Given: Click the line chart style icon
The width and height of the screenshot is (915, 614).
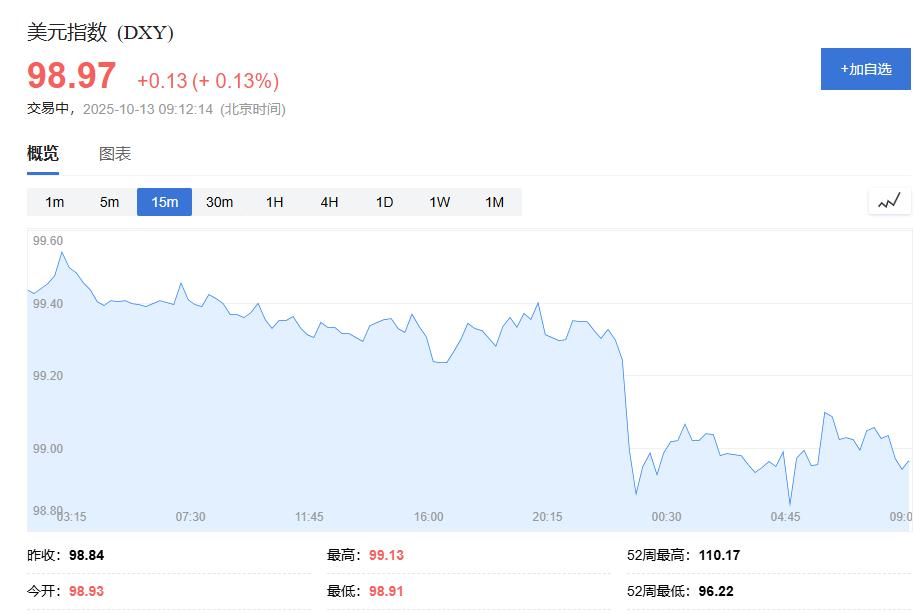Looking at the screenshot, I should (x=889, y=201).
